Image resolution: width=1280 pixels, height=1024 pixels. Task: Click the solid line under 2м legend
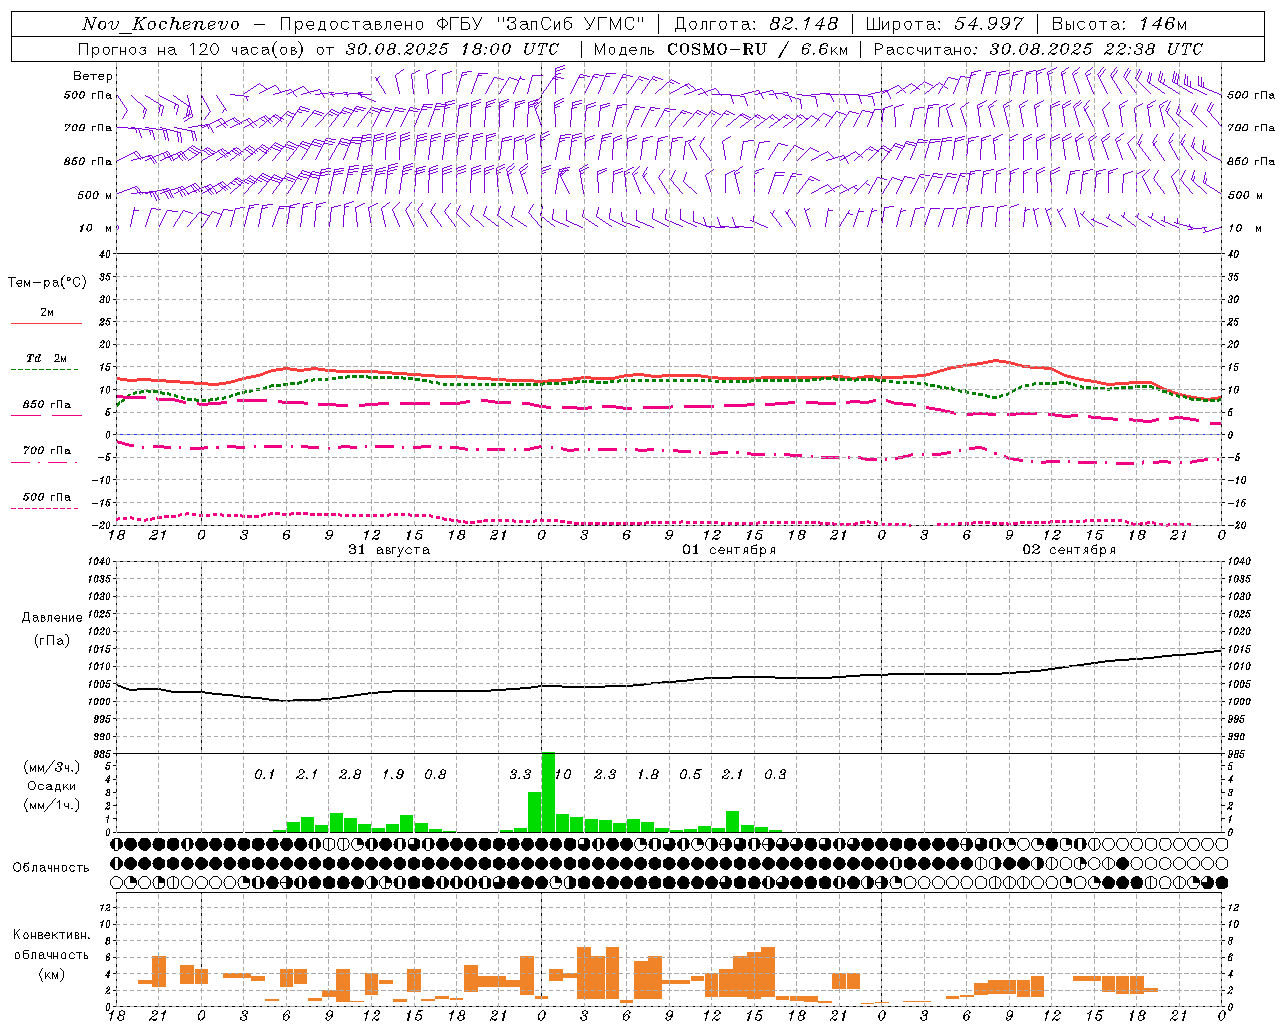pyautogui.click(x=46, y=323)
